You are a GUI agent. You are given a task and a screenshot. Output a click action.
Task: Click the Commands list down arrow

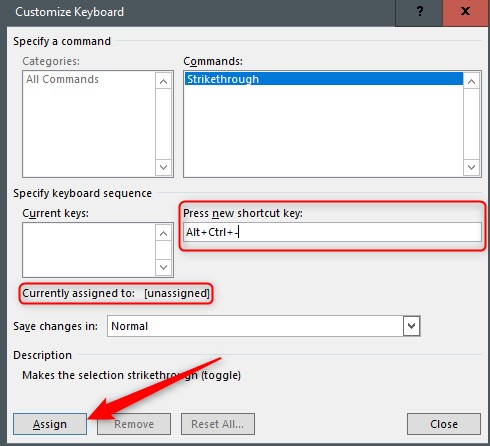[471, 167]
